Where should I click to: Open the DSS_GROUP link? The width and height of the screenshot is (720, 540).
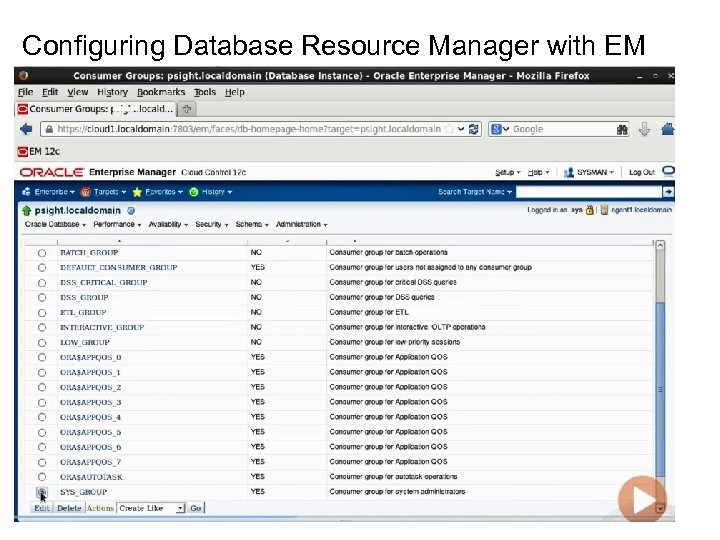[x=84, y=298]
